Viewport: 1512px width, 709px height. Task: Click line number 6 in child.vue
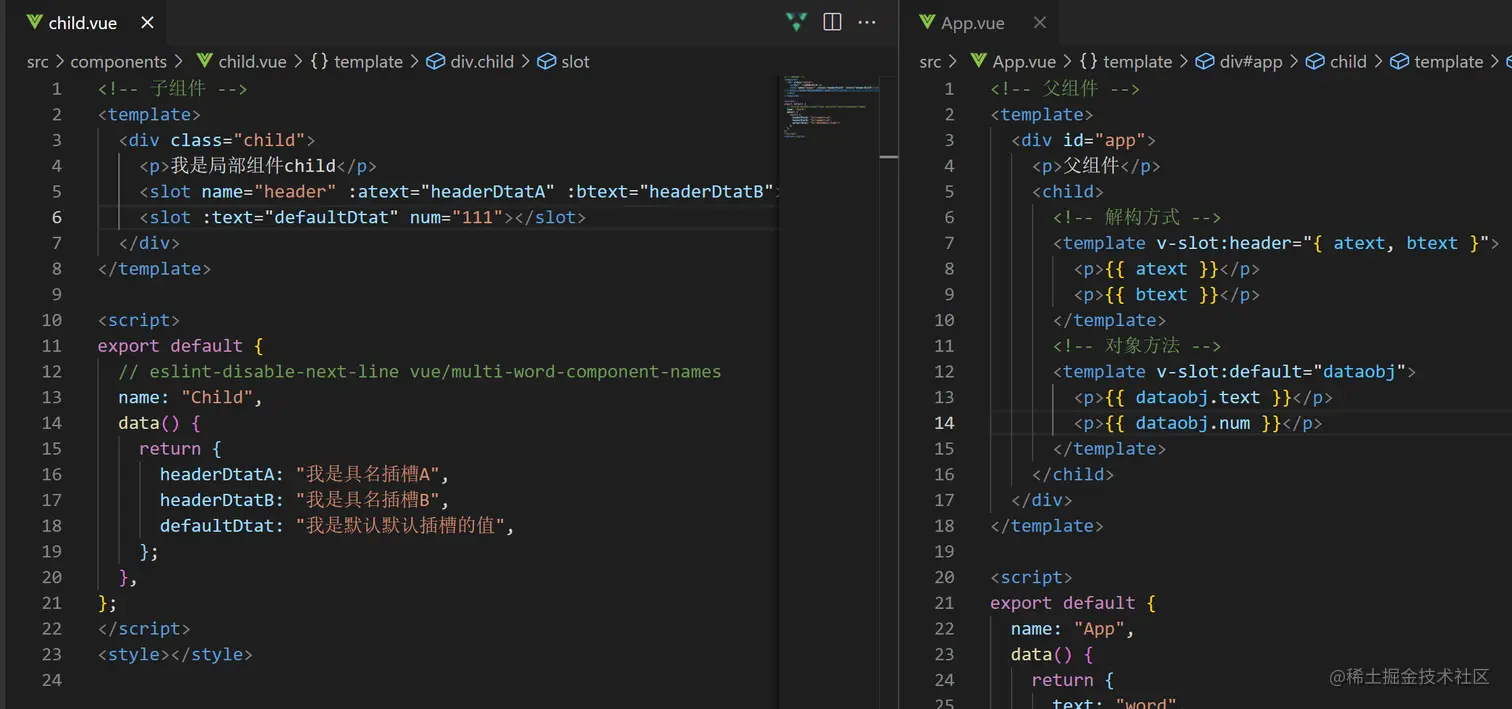pos(55,217)
